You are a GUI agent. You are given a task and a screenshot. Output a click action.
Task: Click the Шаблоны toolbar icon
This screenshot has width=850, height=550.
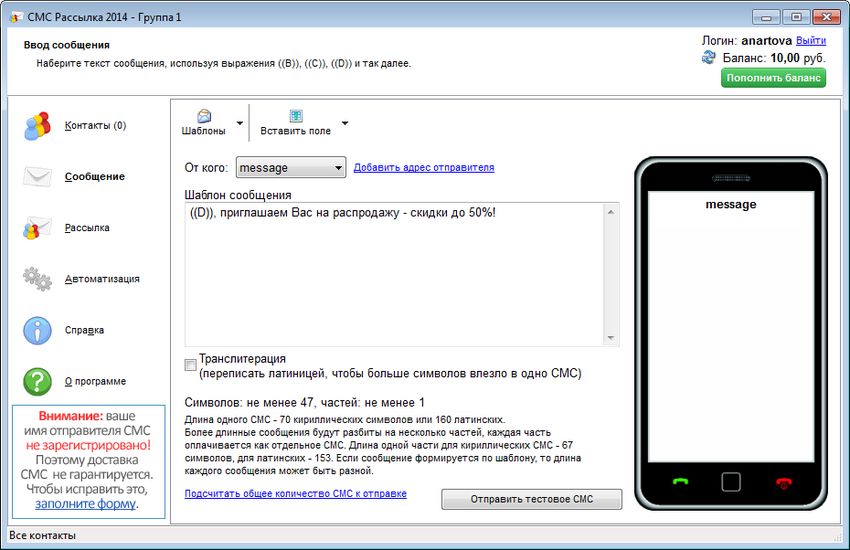click(x=204, y=116)
